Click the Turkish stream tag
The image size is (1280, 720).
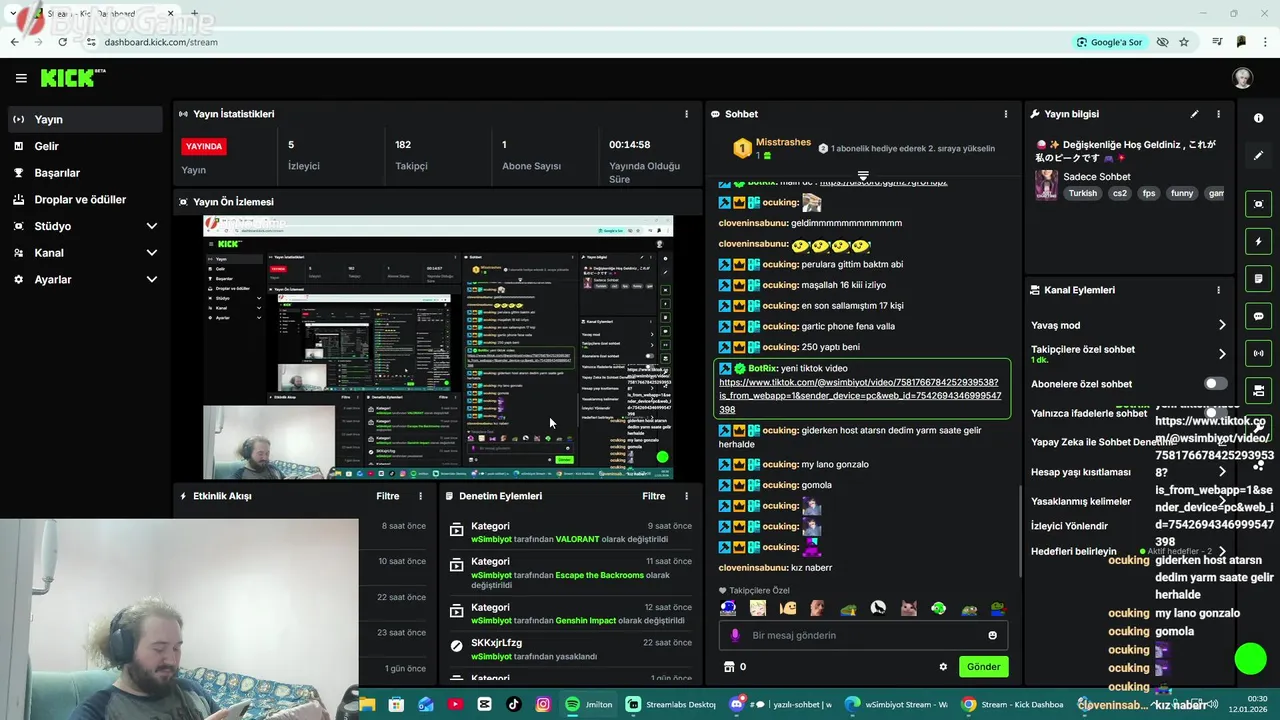point(1082,194)
